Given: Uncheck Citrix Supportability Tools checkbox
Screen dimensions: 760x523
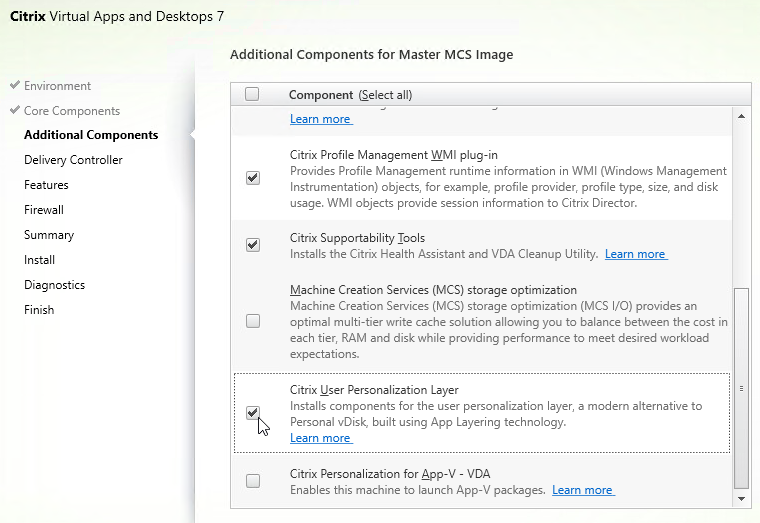Looking at the screenshot, I should pos(253,245).
